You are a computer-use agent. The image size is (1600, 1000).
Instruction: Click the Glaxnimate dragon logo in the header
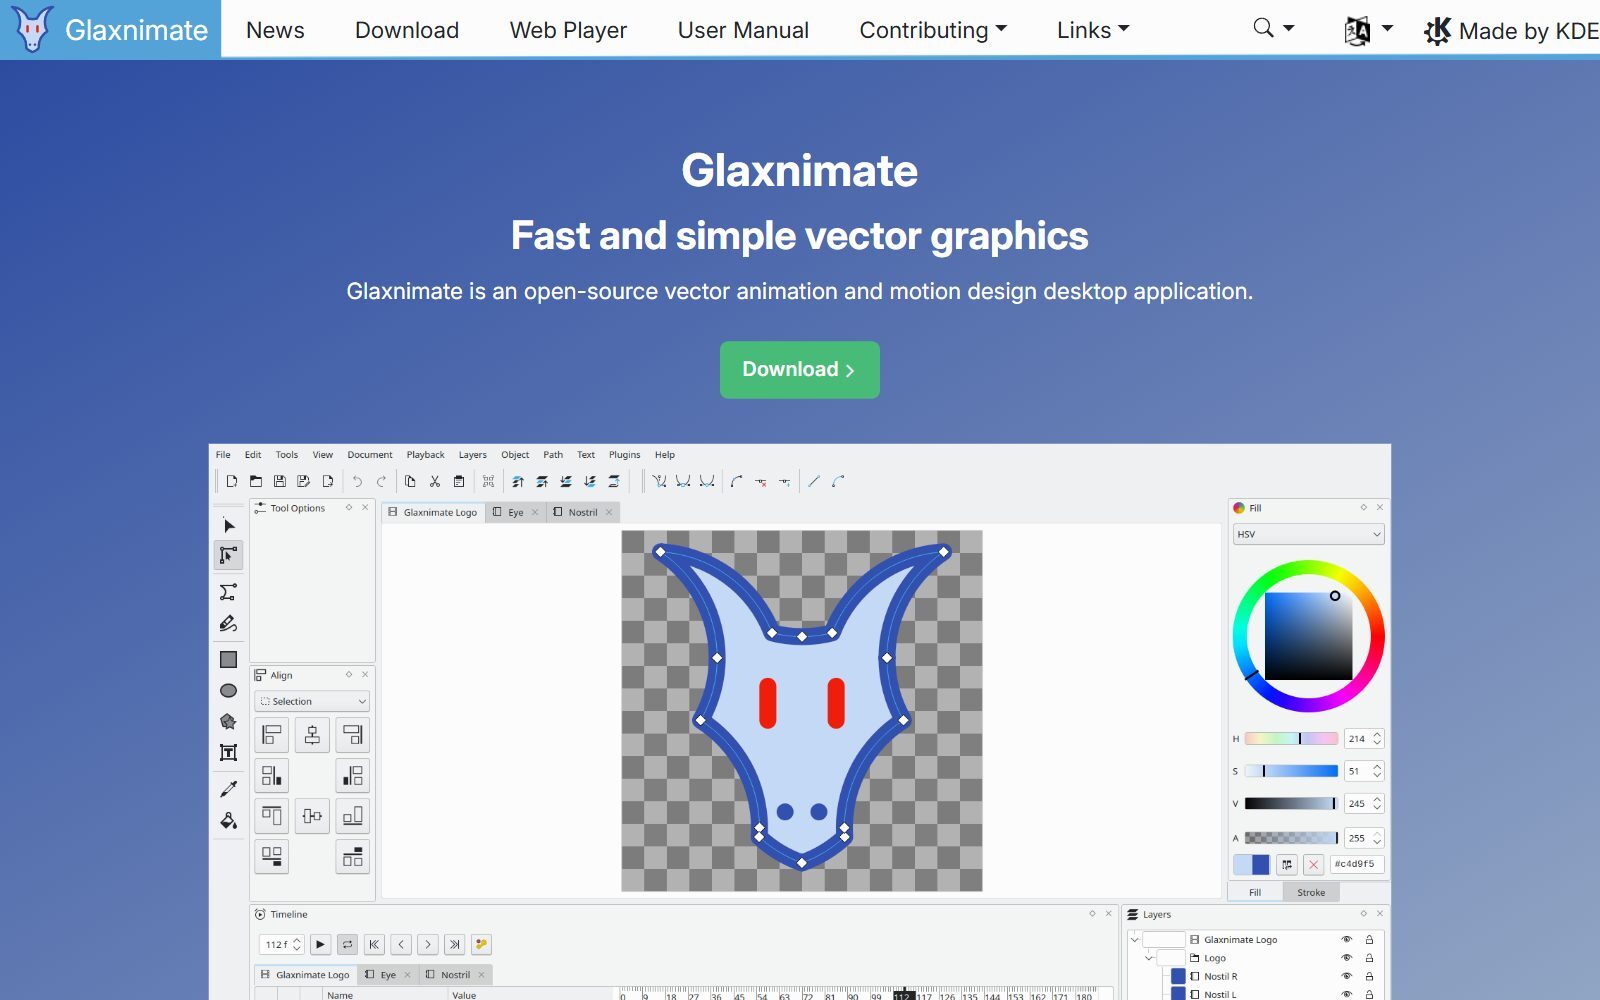click(32, 29)
